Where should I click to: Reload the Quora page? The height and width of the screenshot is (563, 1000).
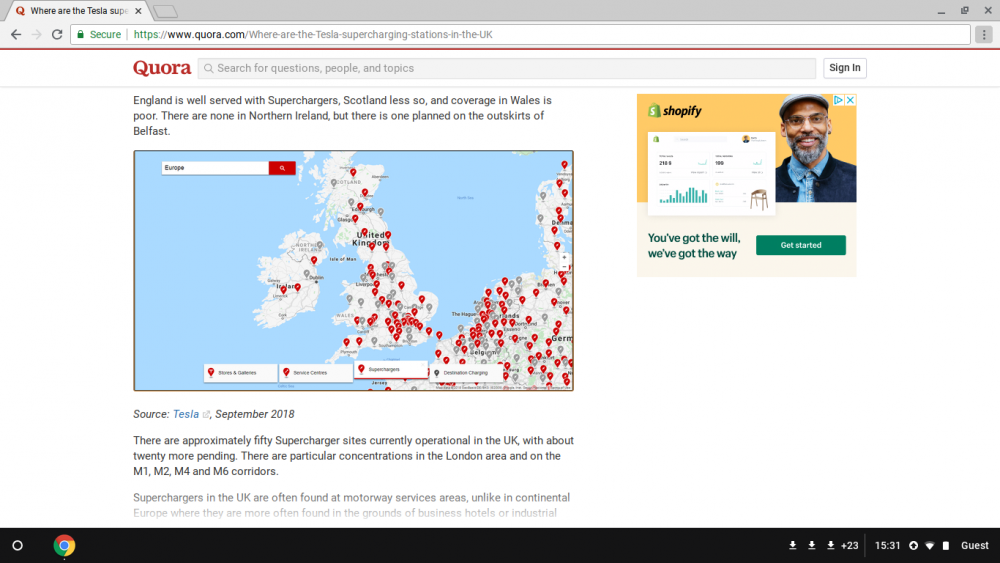coord(57,34)
